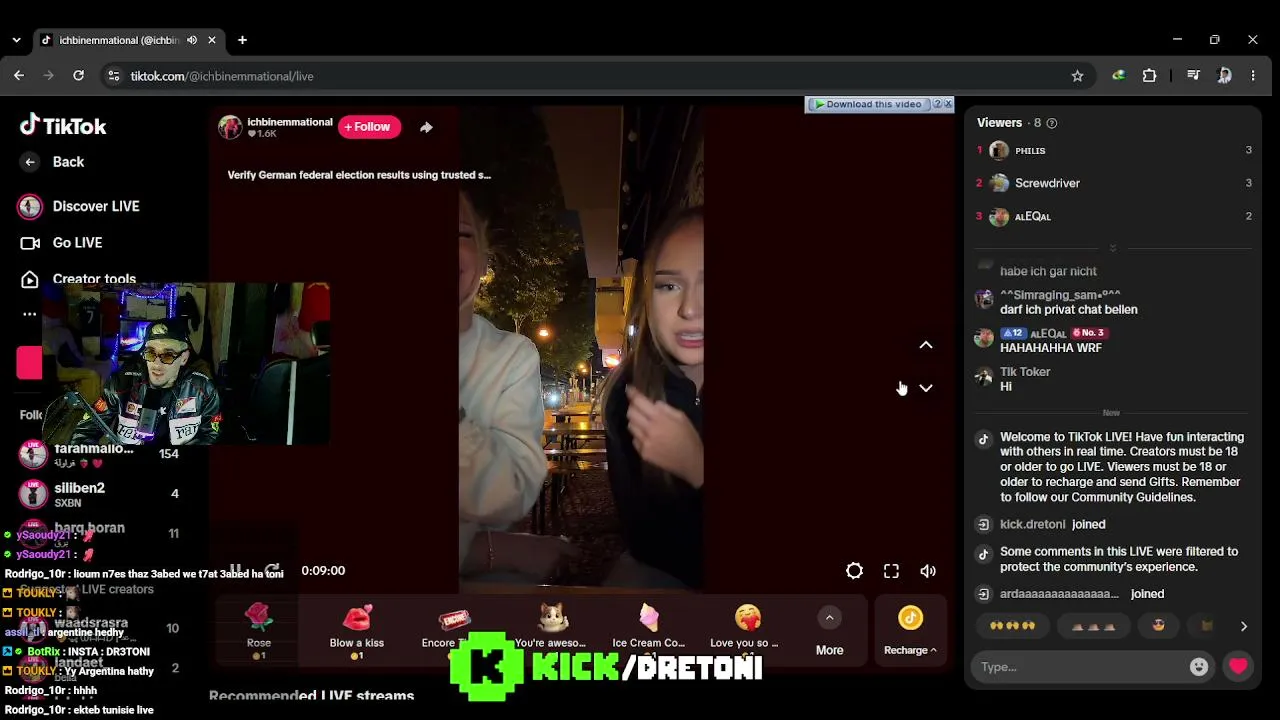This screenshot has width=1280, height=720.
Task: Enter fullscreen for the live video
Action: pos(891,571)
